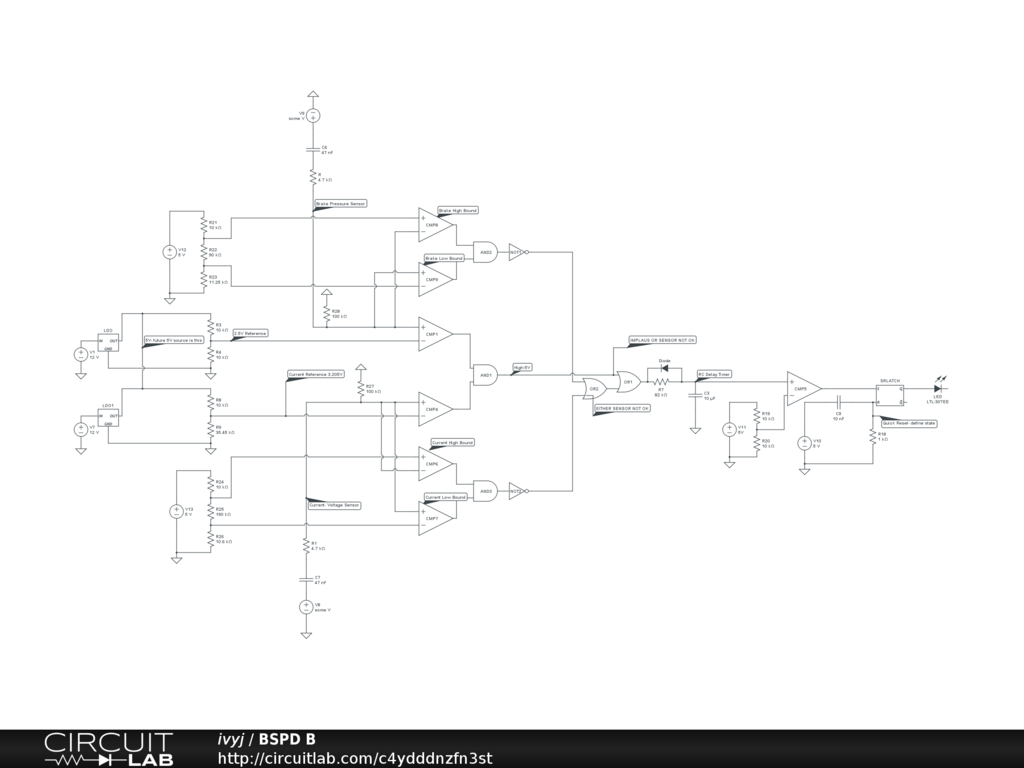Viewport: 1024px width, 768px height.
Task: Select the CMP8 comparator symbol
Action: tap(435, 225)
